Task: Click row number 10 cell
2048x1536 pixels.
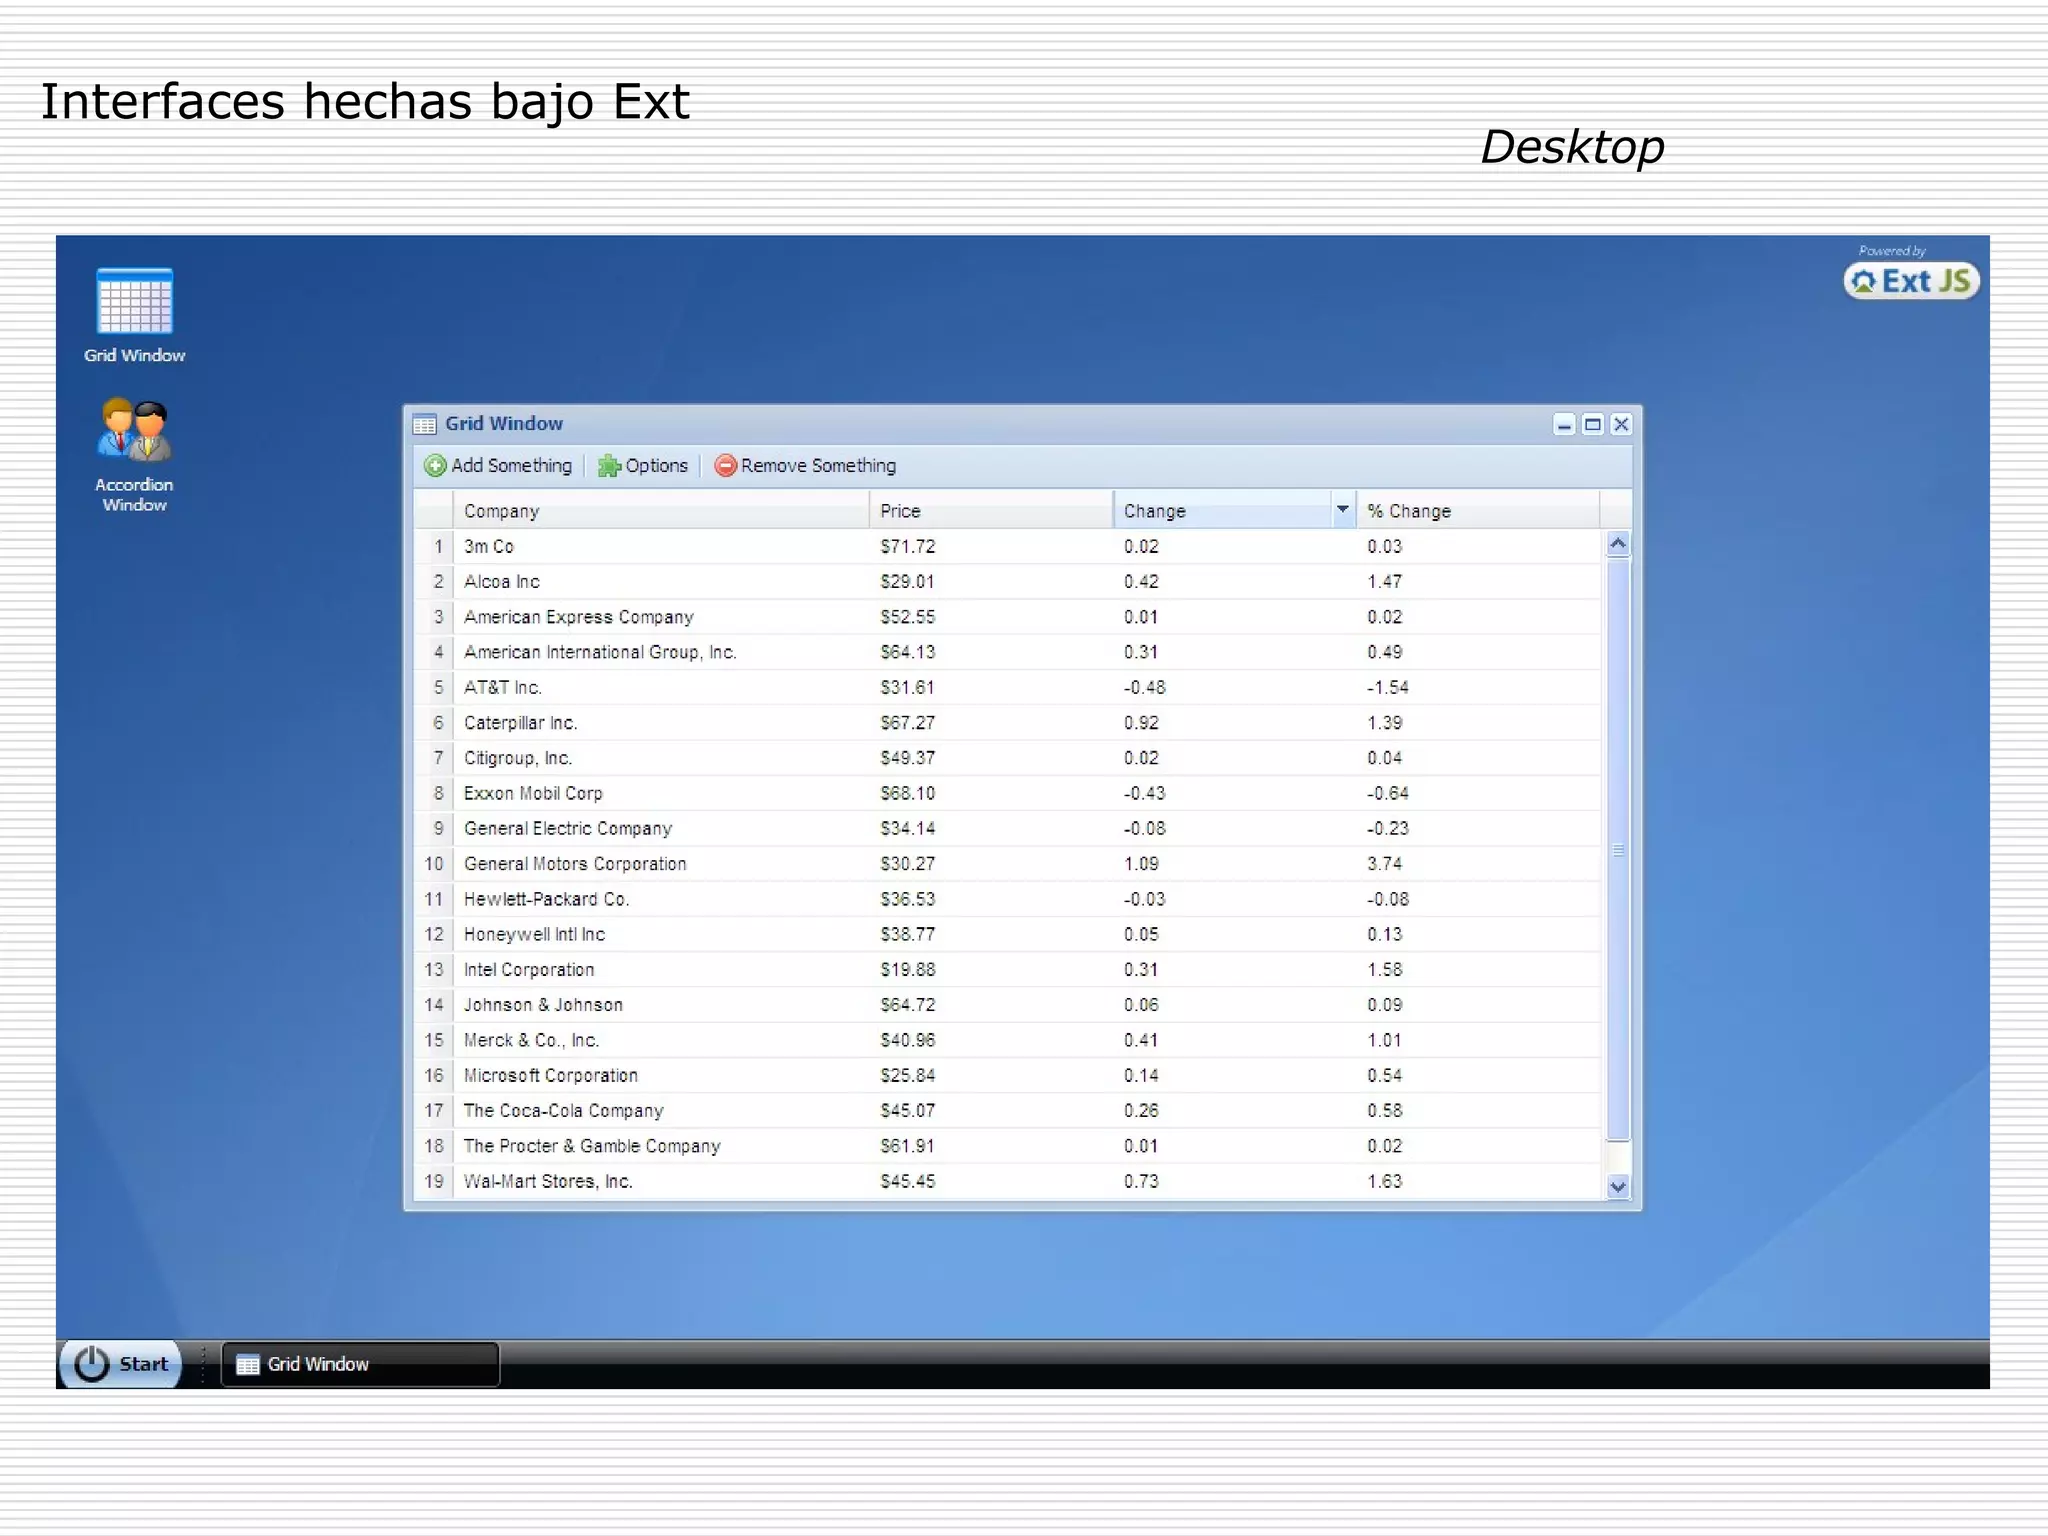Action: [434, 864]
